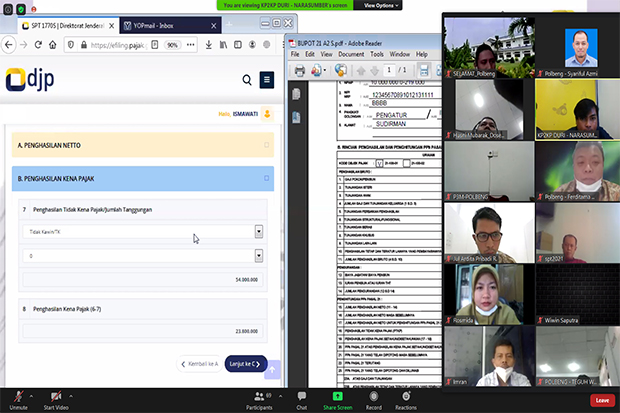Switch to the SPT 1770S browser tab

68,26
